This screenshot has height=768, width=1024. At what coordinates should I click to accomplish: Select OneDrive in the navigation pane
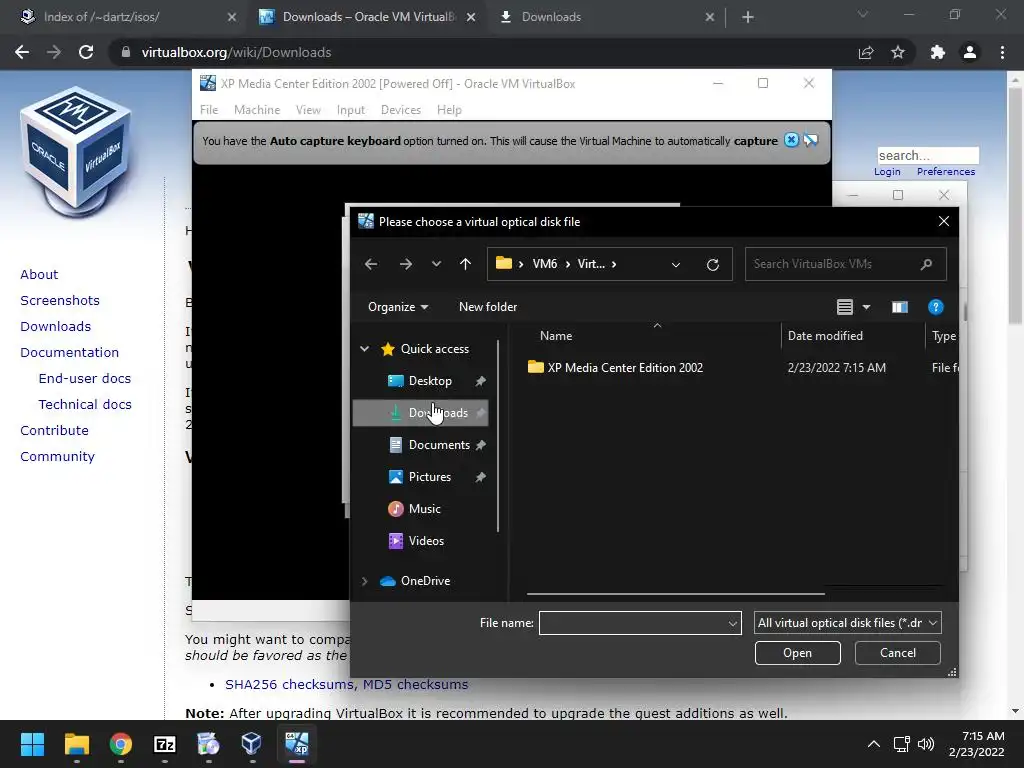(x=425, y=581)
